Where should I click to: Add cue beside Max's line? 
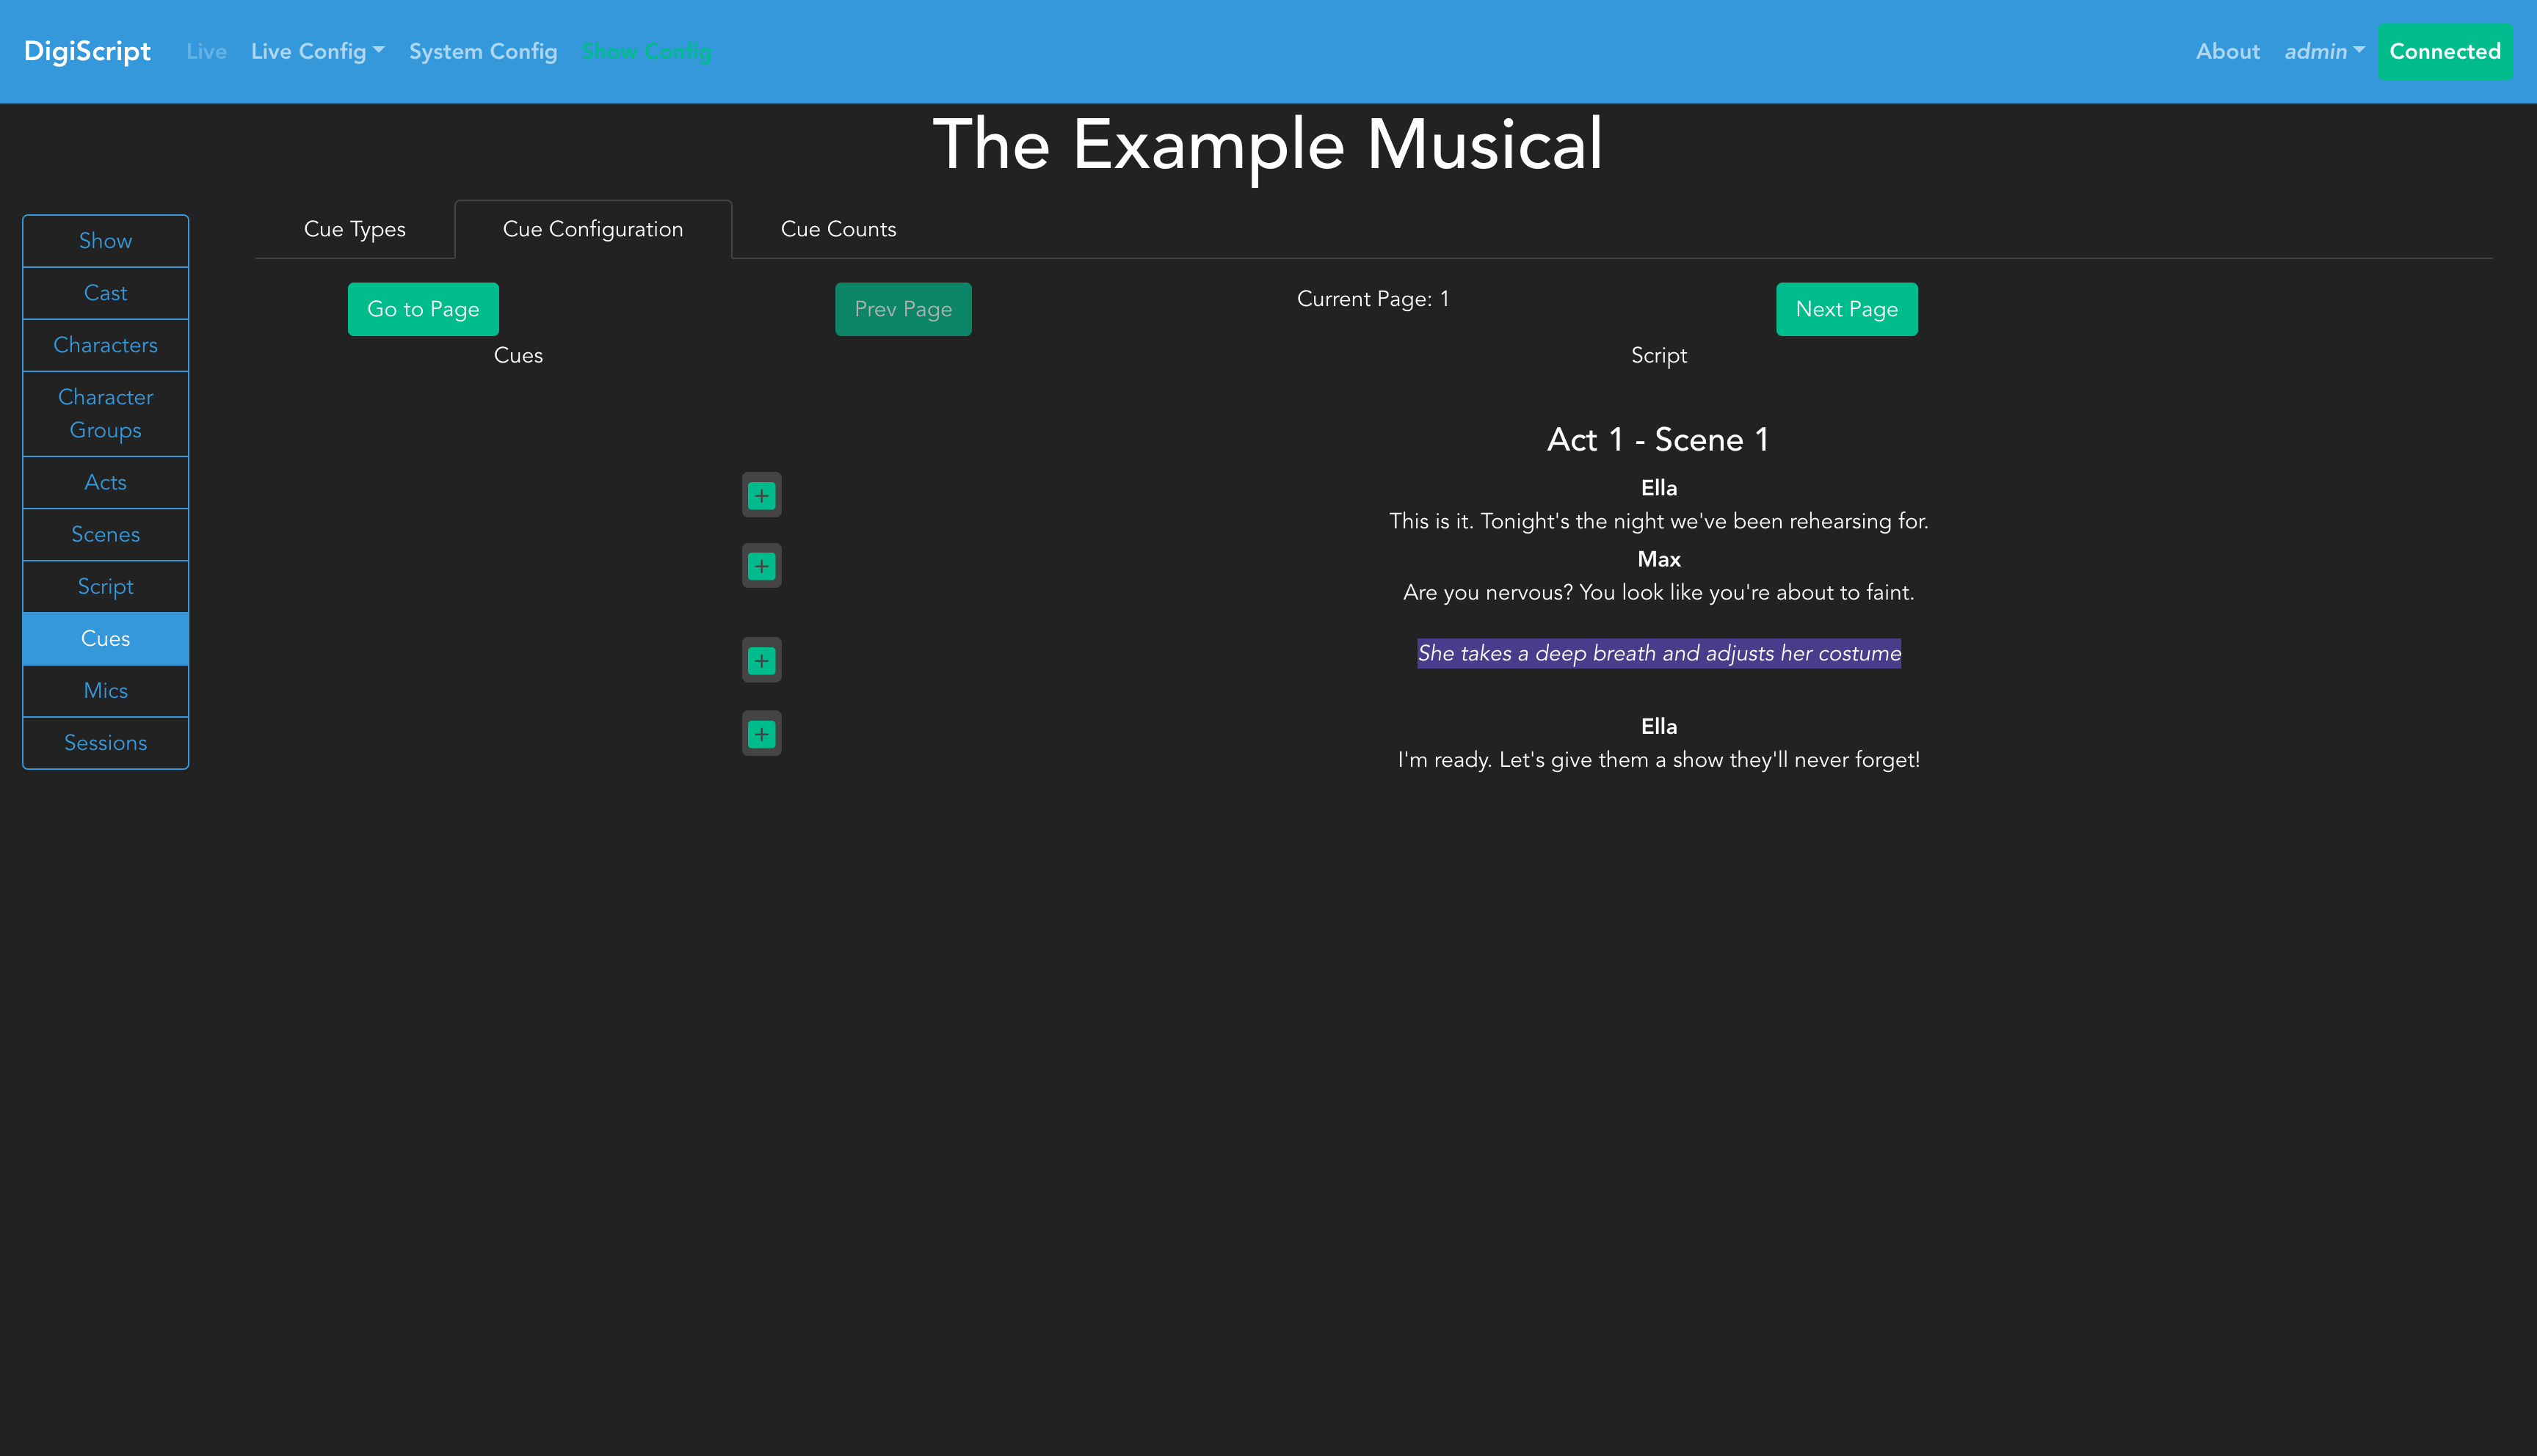761,567
